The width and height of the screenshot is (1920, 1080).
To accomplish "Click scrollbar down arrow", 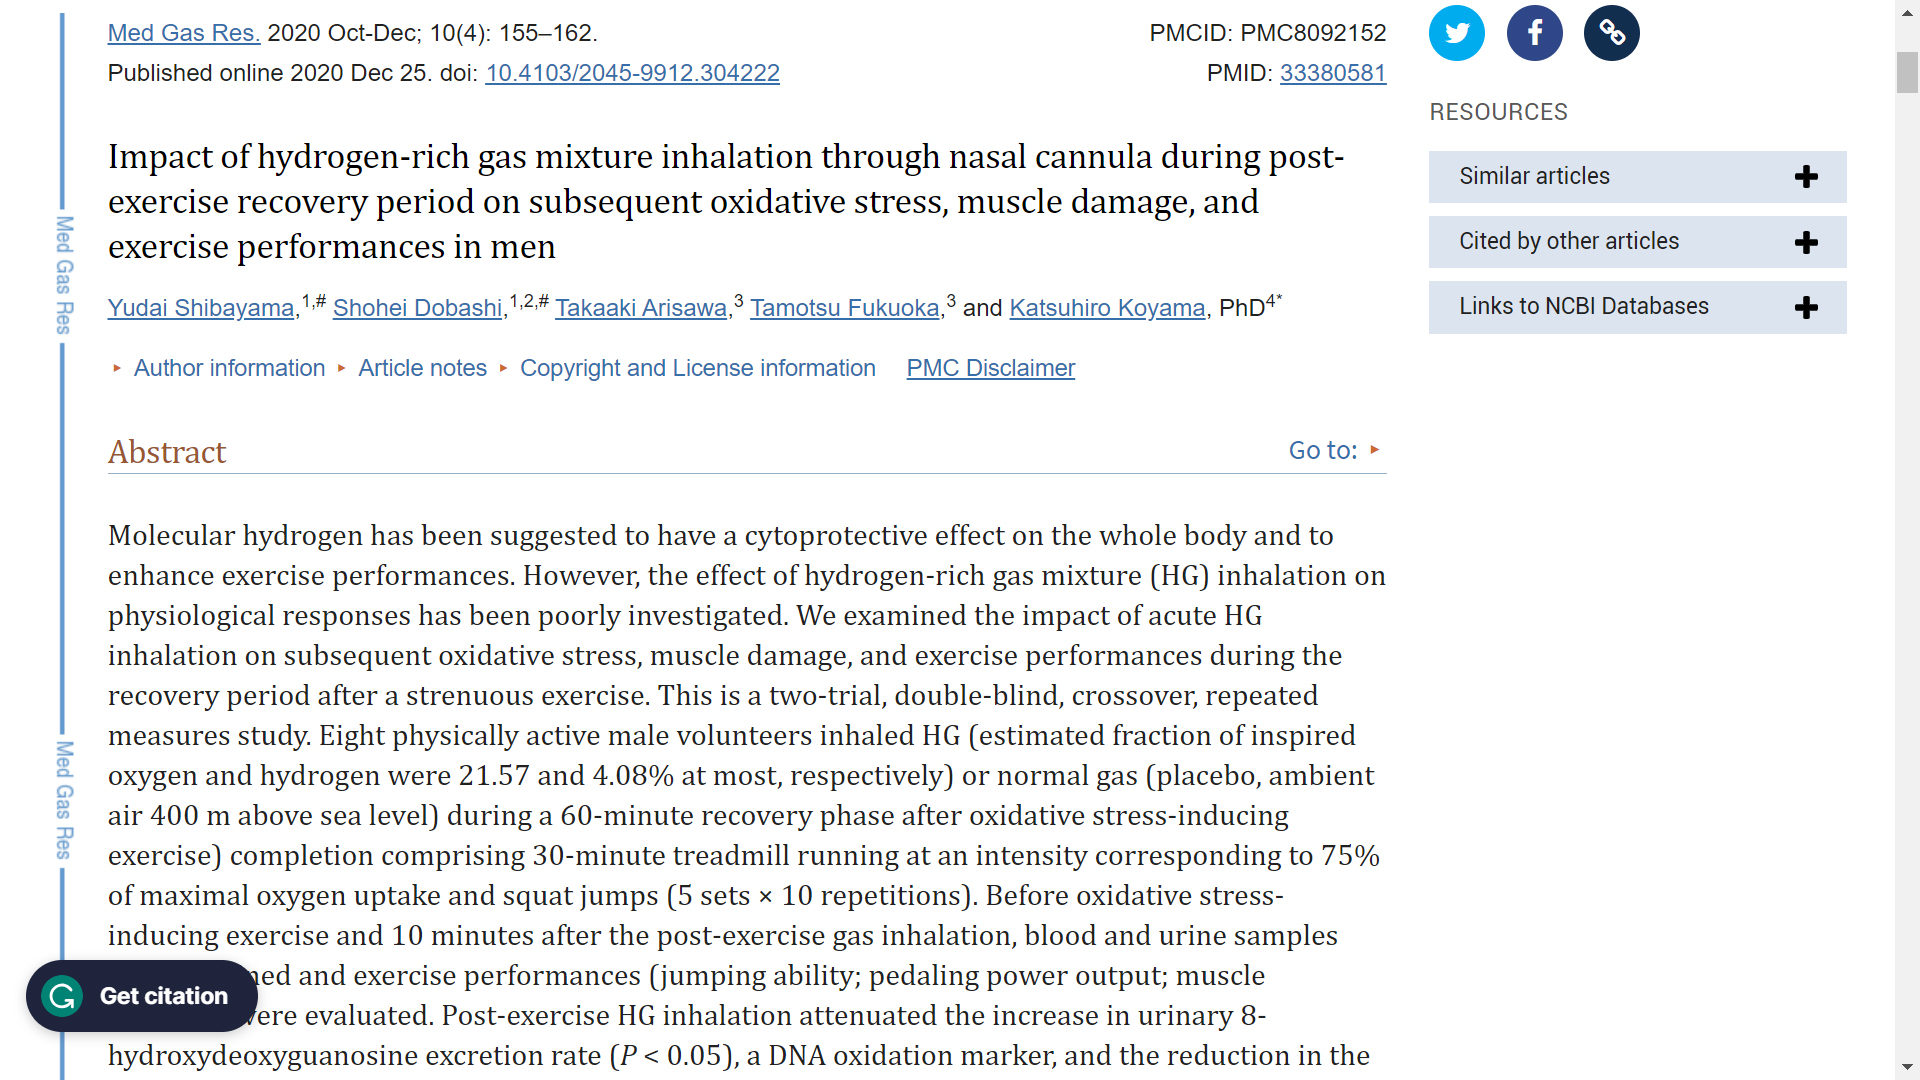I will click(x=1907, y=1068).
